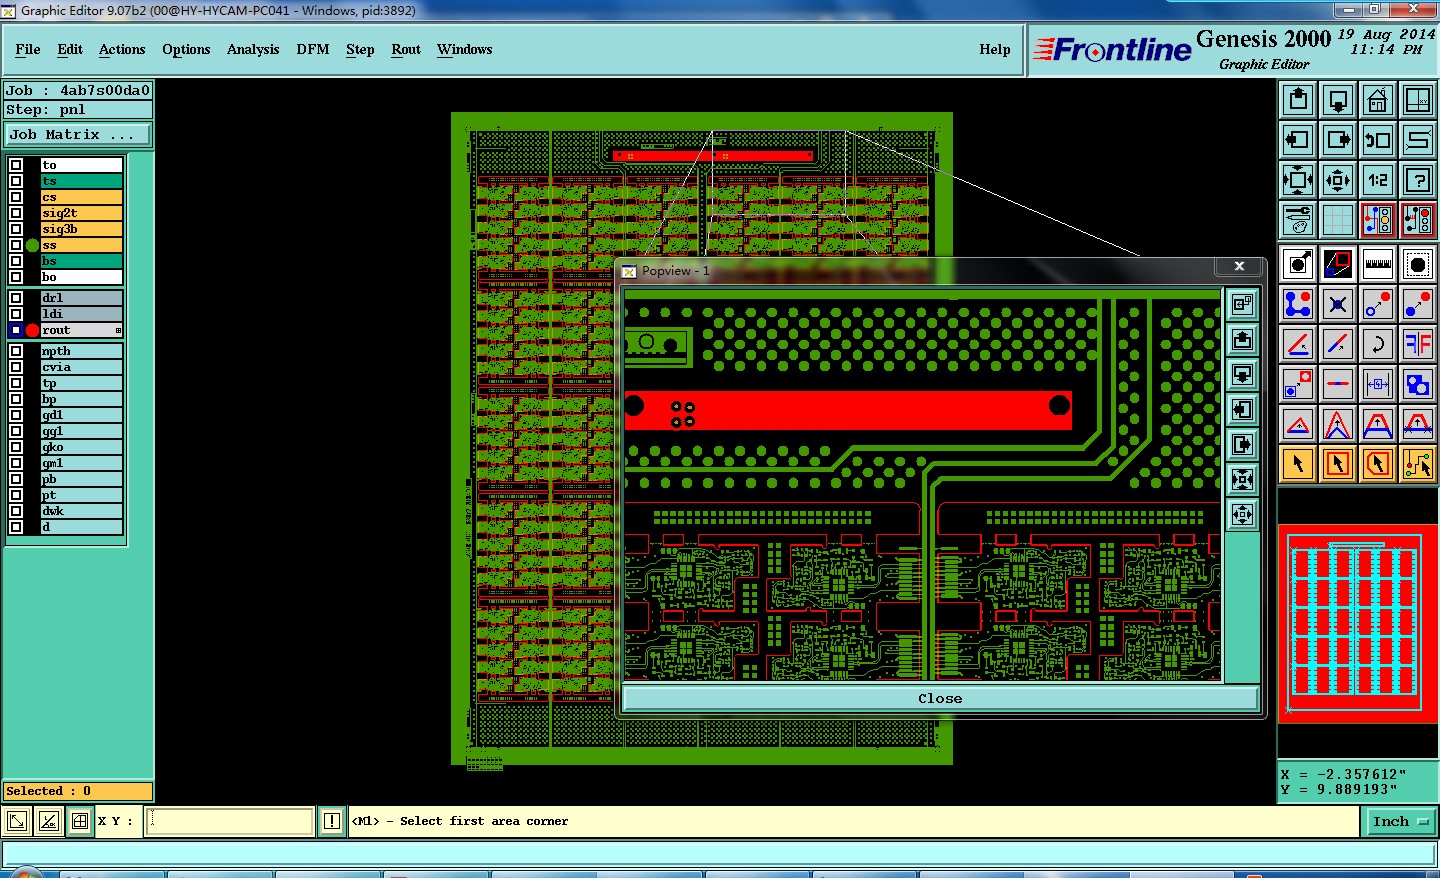Select the bs layer name

[81, 261]
